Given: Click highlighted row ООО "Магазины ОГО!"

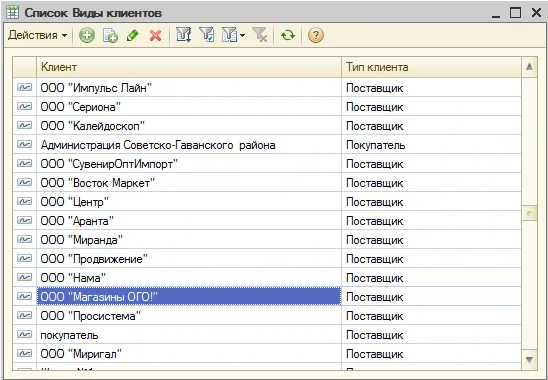Looking at the screenshot, I should [189, 296].
